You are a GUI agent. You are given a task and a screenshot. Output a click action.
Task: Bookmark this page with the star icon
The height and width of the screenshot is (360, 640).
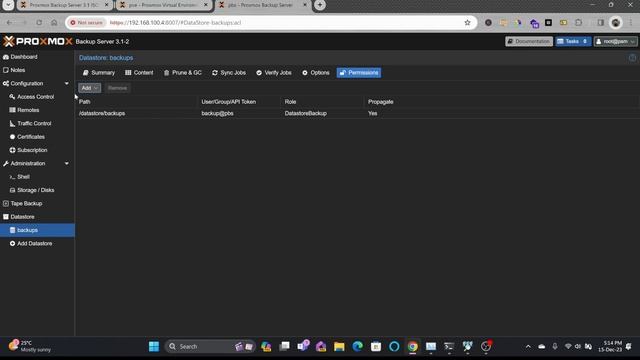point(467,22)
